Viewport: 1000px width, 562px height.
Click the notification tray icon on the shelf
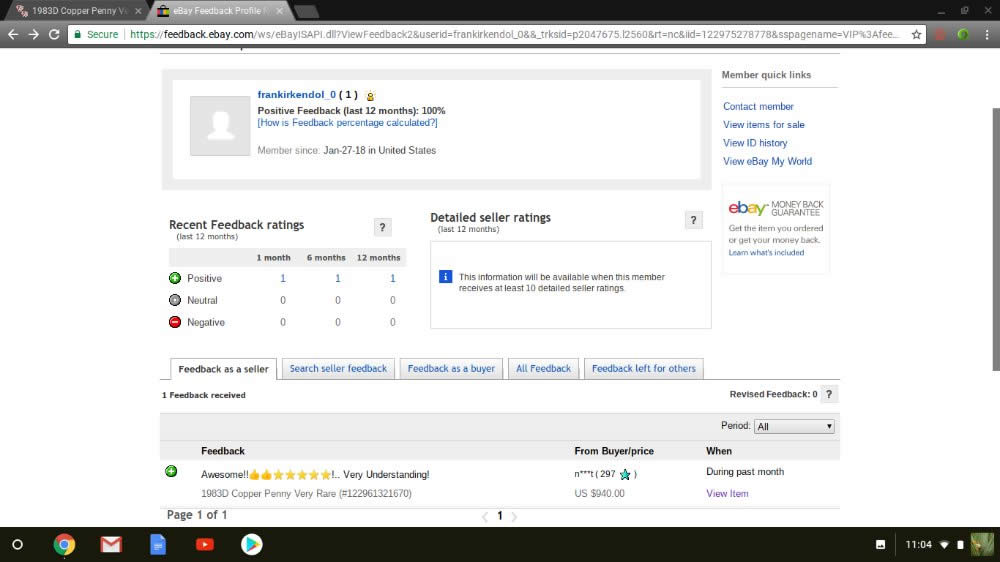pos(880,545)
